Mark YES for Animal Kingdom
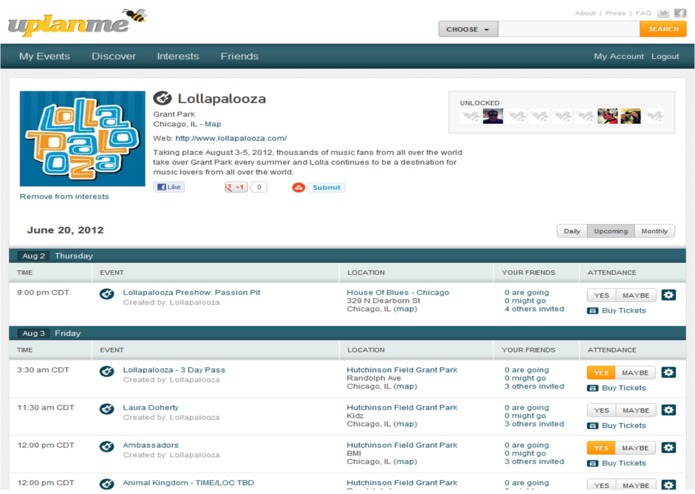Screen dimensions: 695x494 pyautogui.click(x=601, y=486)
